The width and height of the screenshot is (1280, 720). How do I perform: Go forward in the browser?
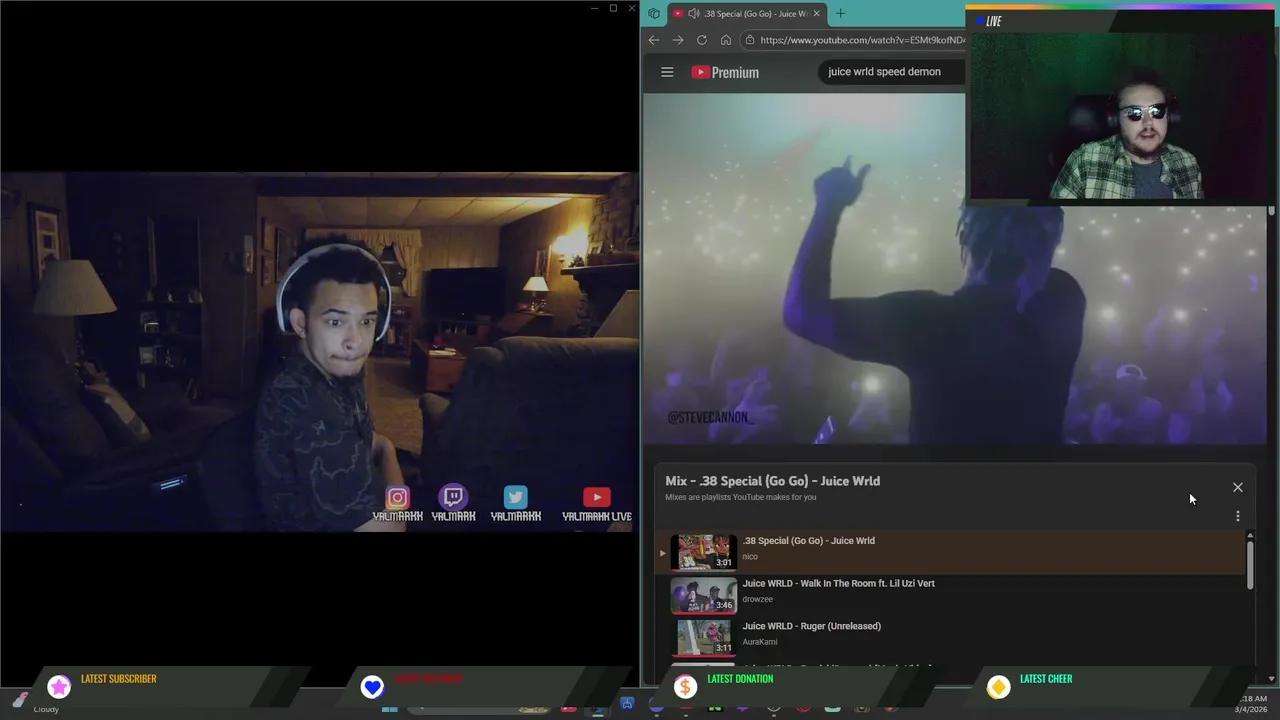[678, 40]
